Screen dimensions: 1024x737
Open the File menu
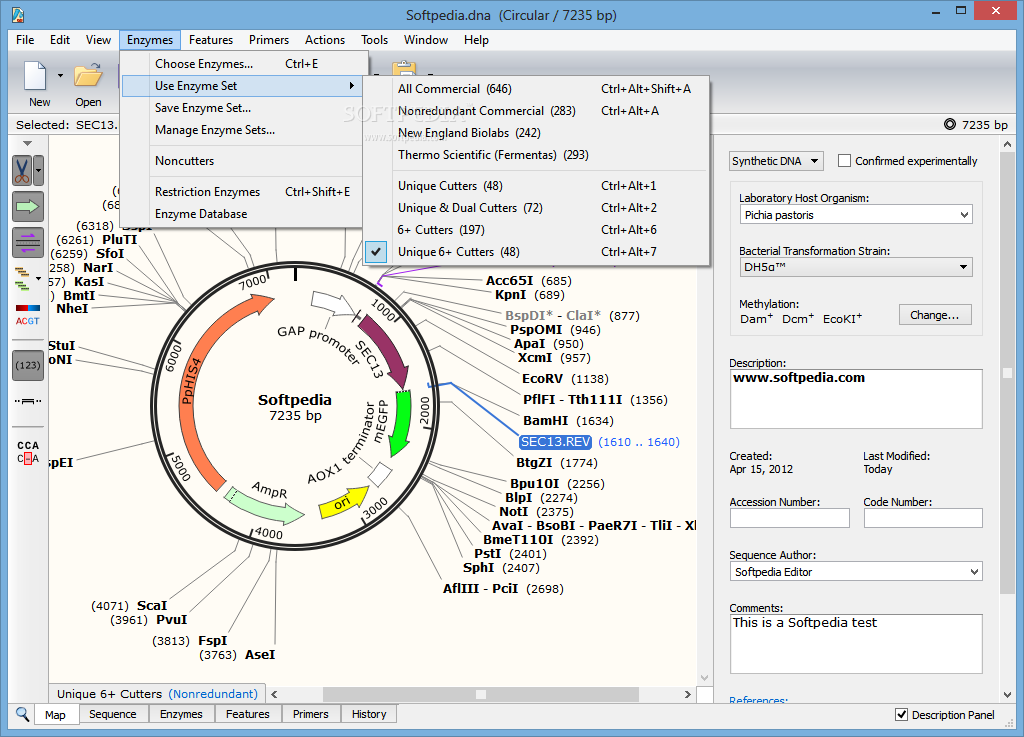[x=25, y=40]
